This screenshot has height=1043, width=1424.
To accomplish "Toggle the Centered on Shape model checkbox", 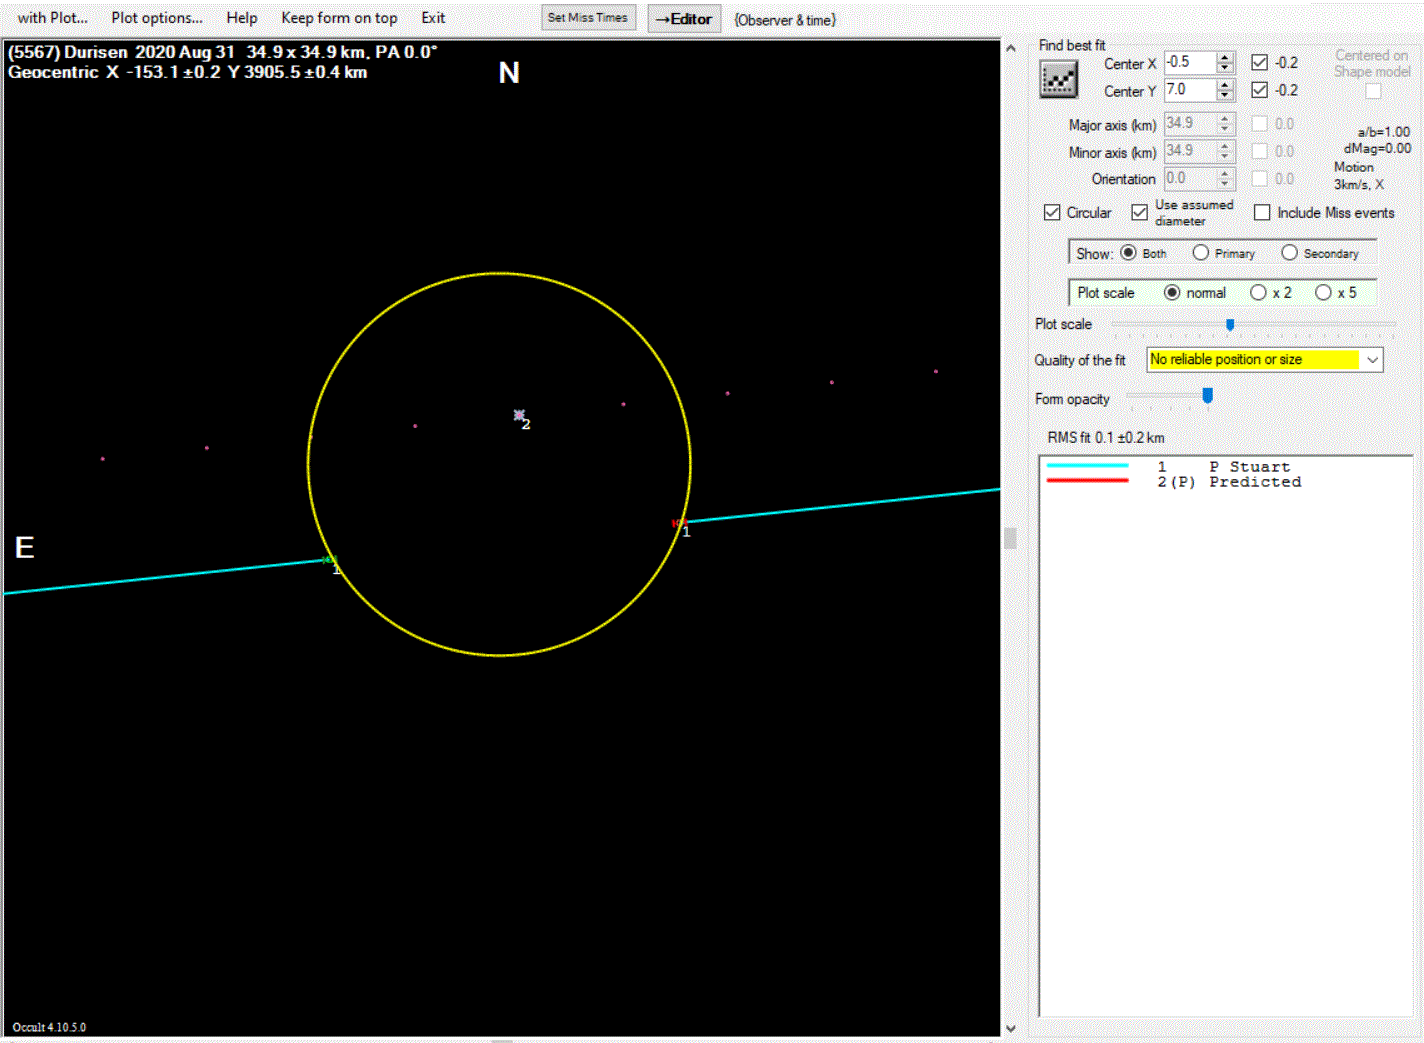I will coord(1373,91).
